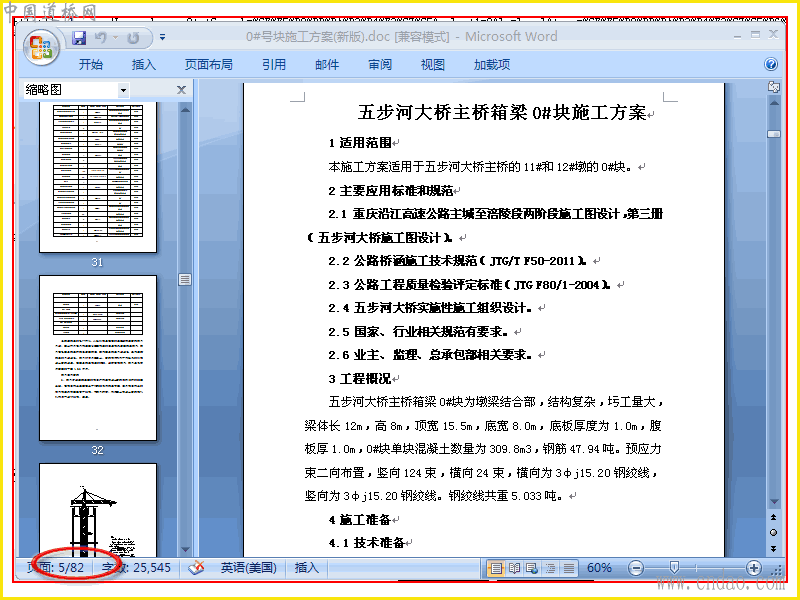The image size is (800, 600).
Task: Click the 英语(美国) language button
Action: (x=248, y=568)
